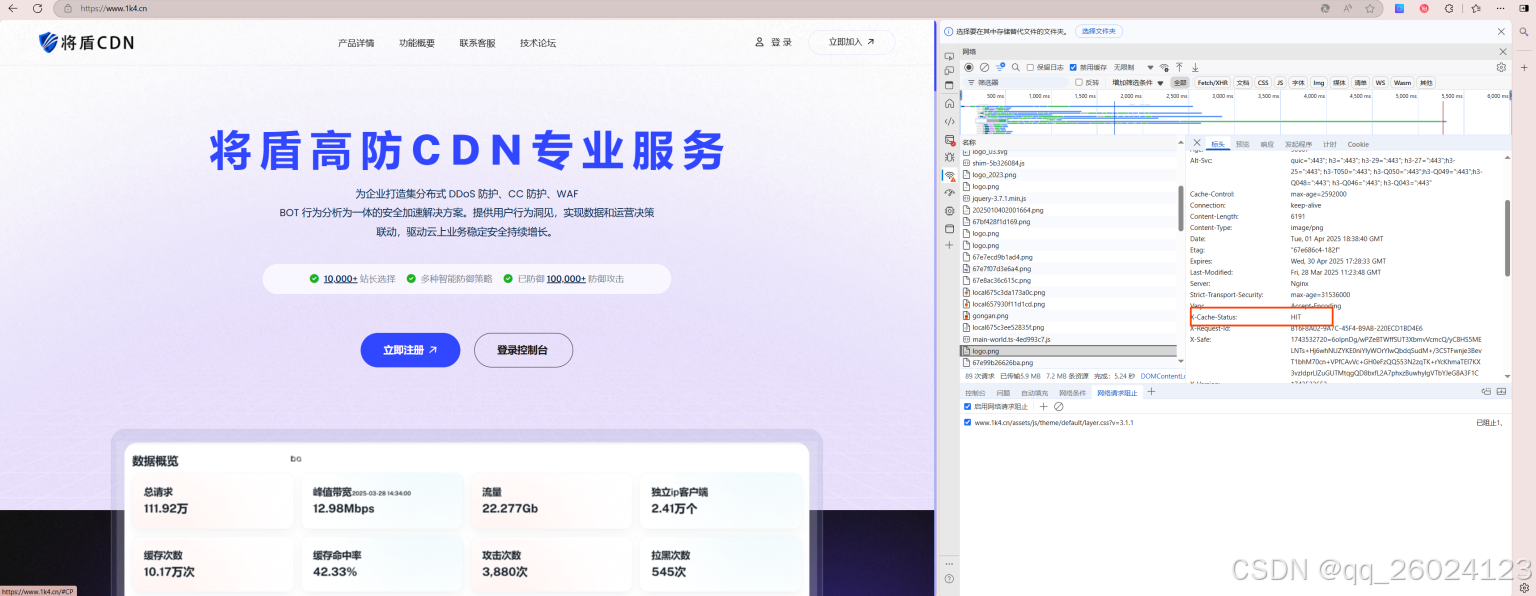
Task: Open the 产品详情 nav link
Action: tap(356, 43)
